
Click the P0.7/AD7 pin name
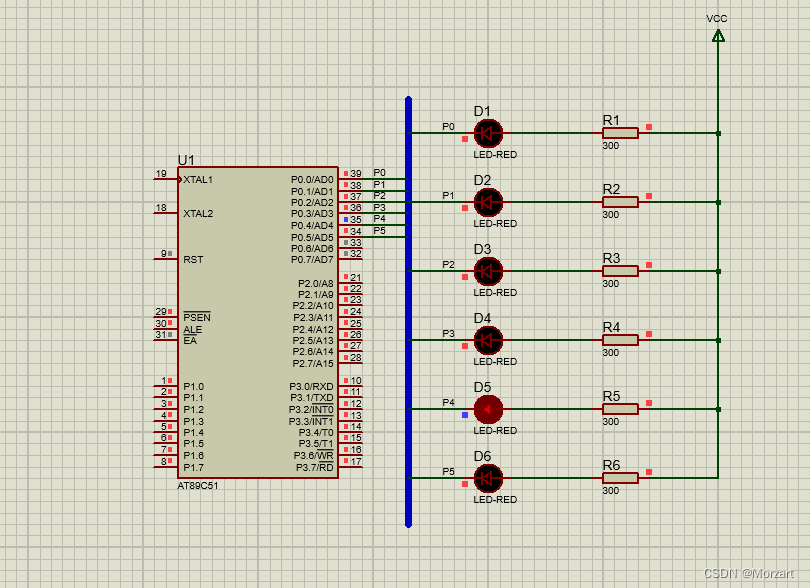(312, 259)
